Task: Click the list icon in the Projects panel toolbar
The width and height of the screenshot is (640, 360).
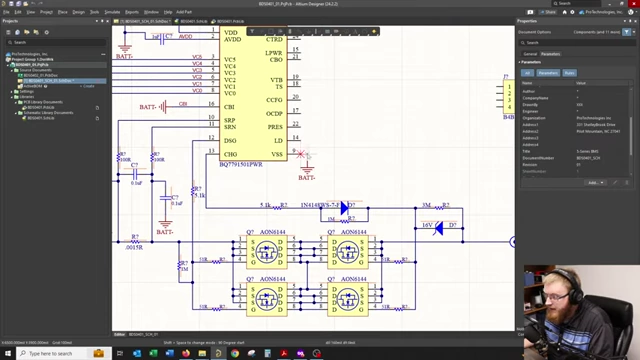Action: coord(8,32)
